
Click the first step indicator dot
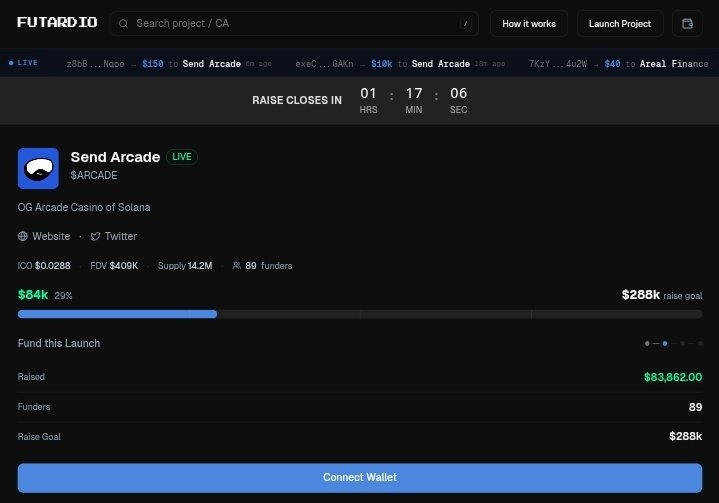coord(647,343)
